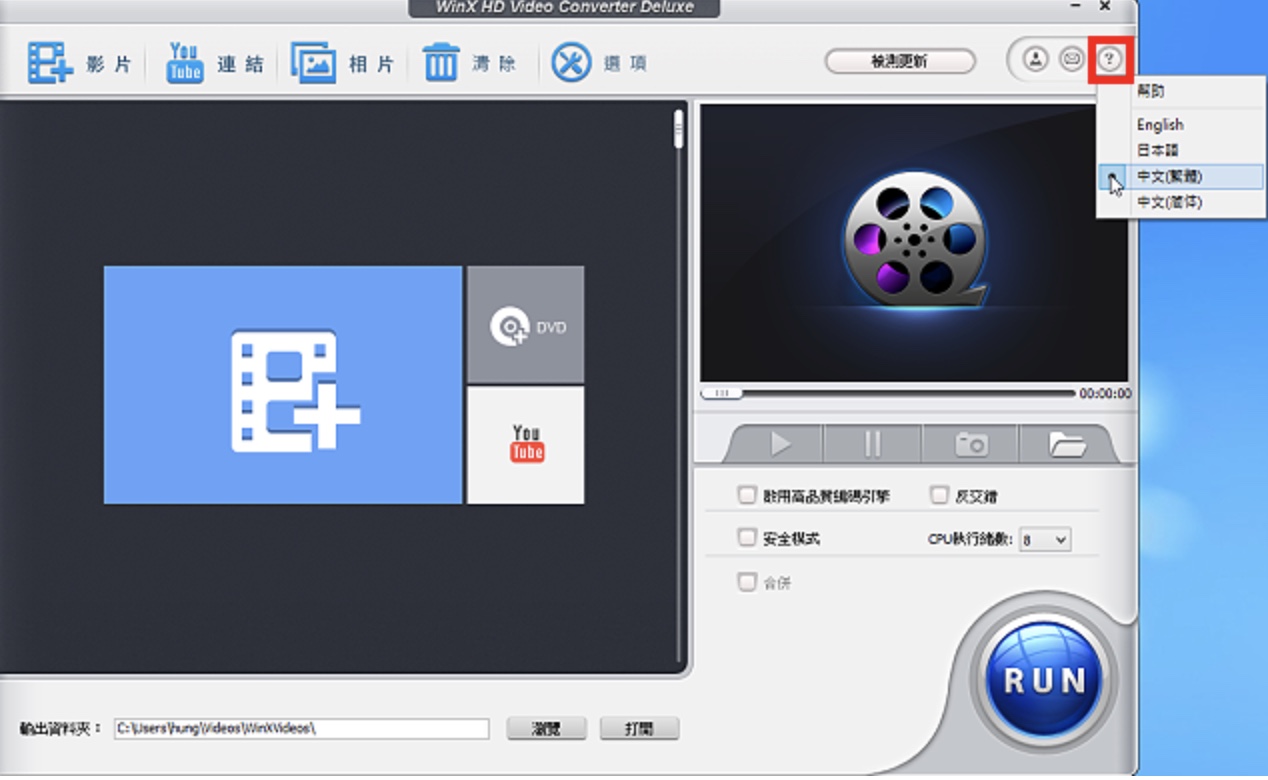Pause the preview video
This screenshot has width=1268, height=780.
[872, 444]
